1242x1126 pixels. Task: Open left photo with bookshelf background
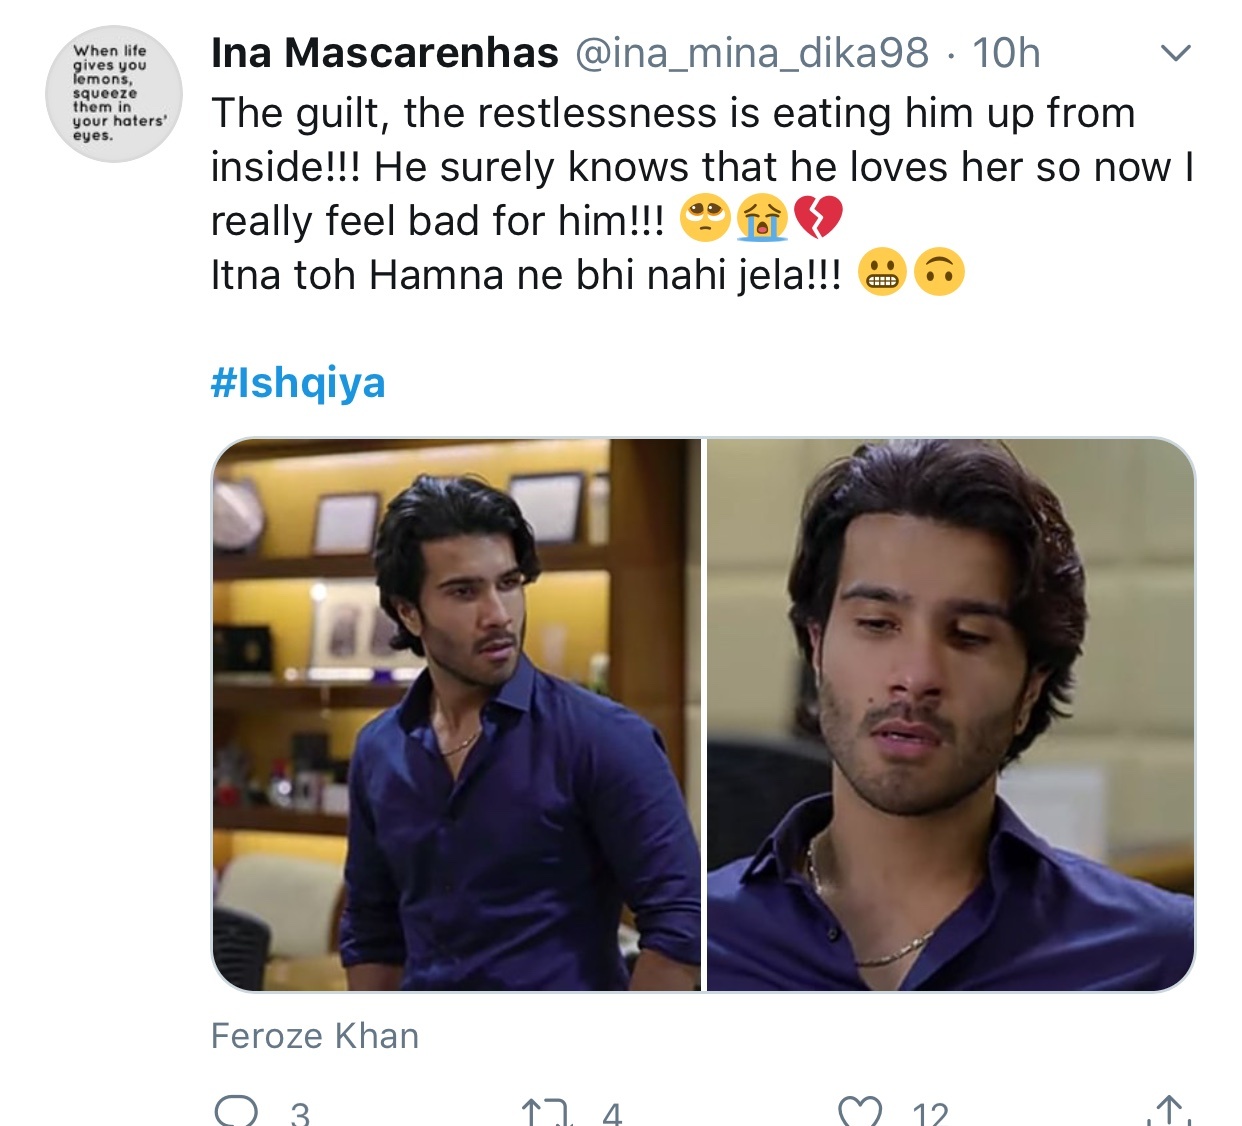[457, 715]
